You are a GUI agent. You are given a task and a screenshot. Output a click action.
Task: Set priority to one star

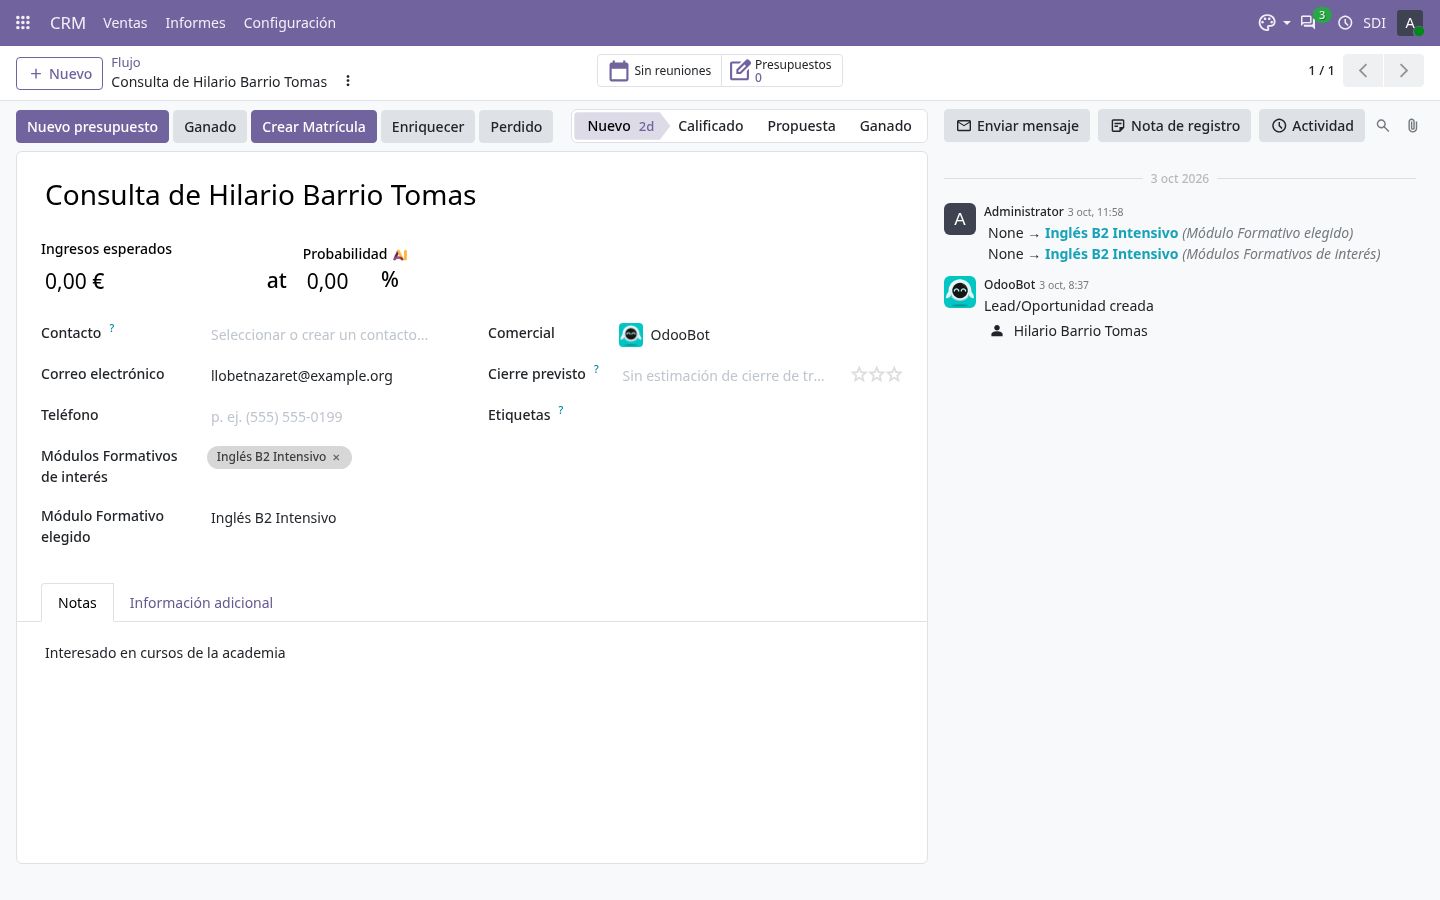pyautogui.click(x=859, y=375)
